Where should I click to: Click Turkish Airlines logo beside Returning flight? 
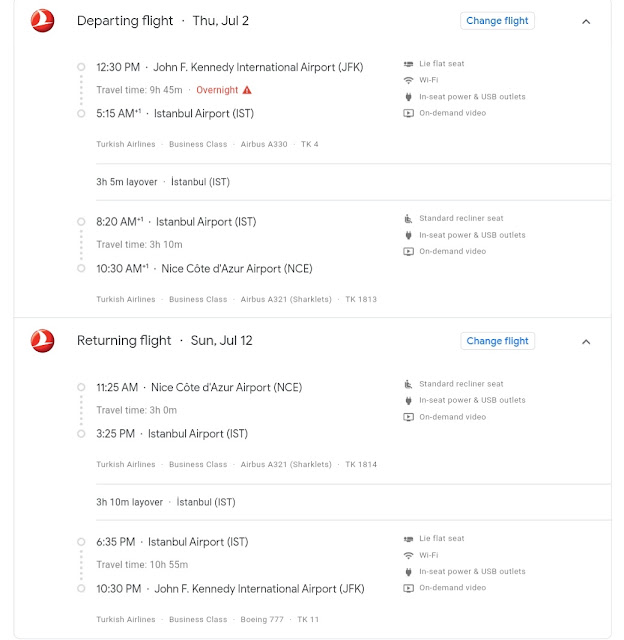[x=42, y=340]
